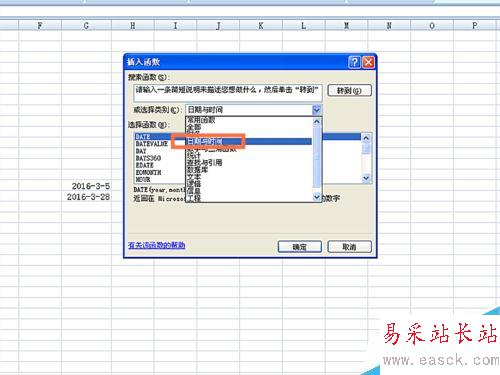The image size is (500, 375).
Task: Click the dialog help question mark icon
Action: click(354, 62)
